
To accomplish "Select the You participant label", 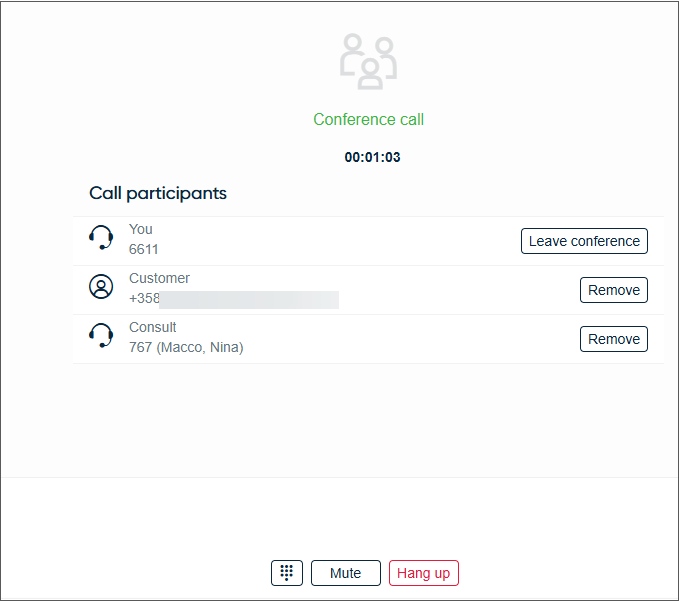I will click(x=141, y=229).
